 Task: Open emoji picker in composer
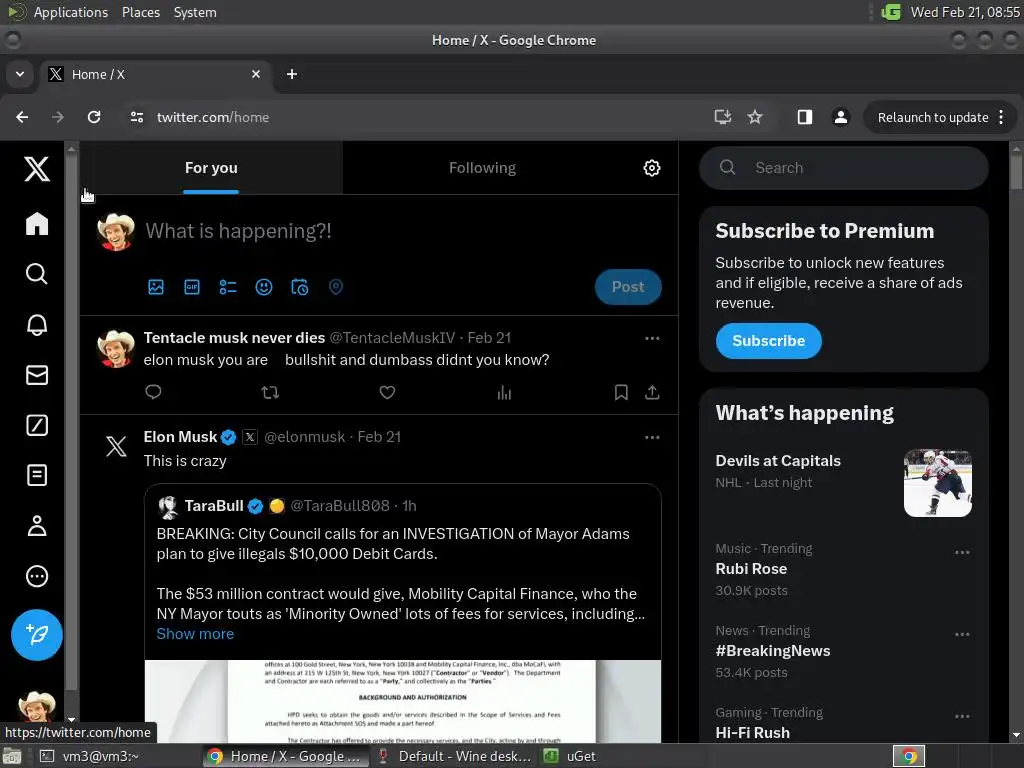264,287
